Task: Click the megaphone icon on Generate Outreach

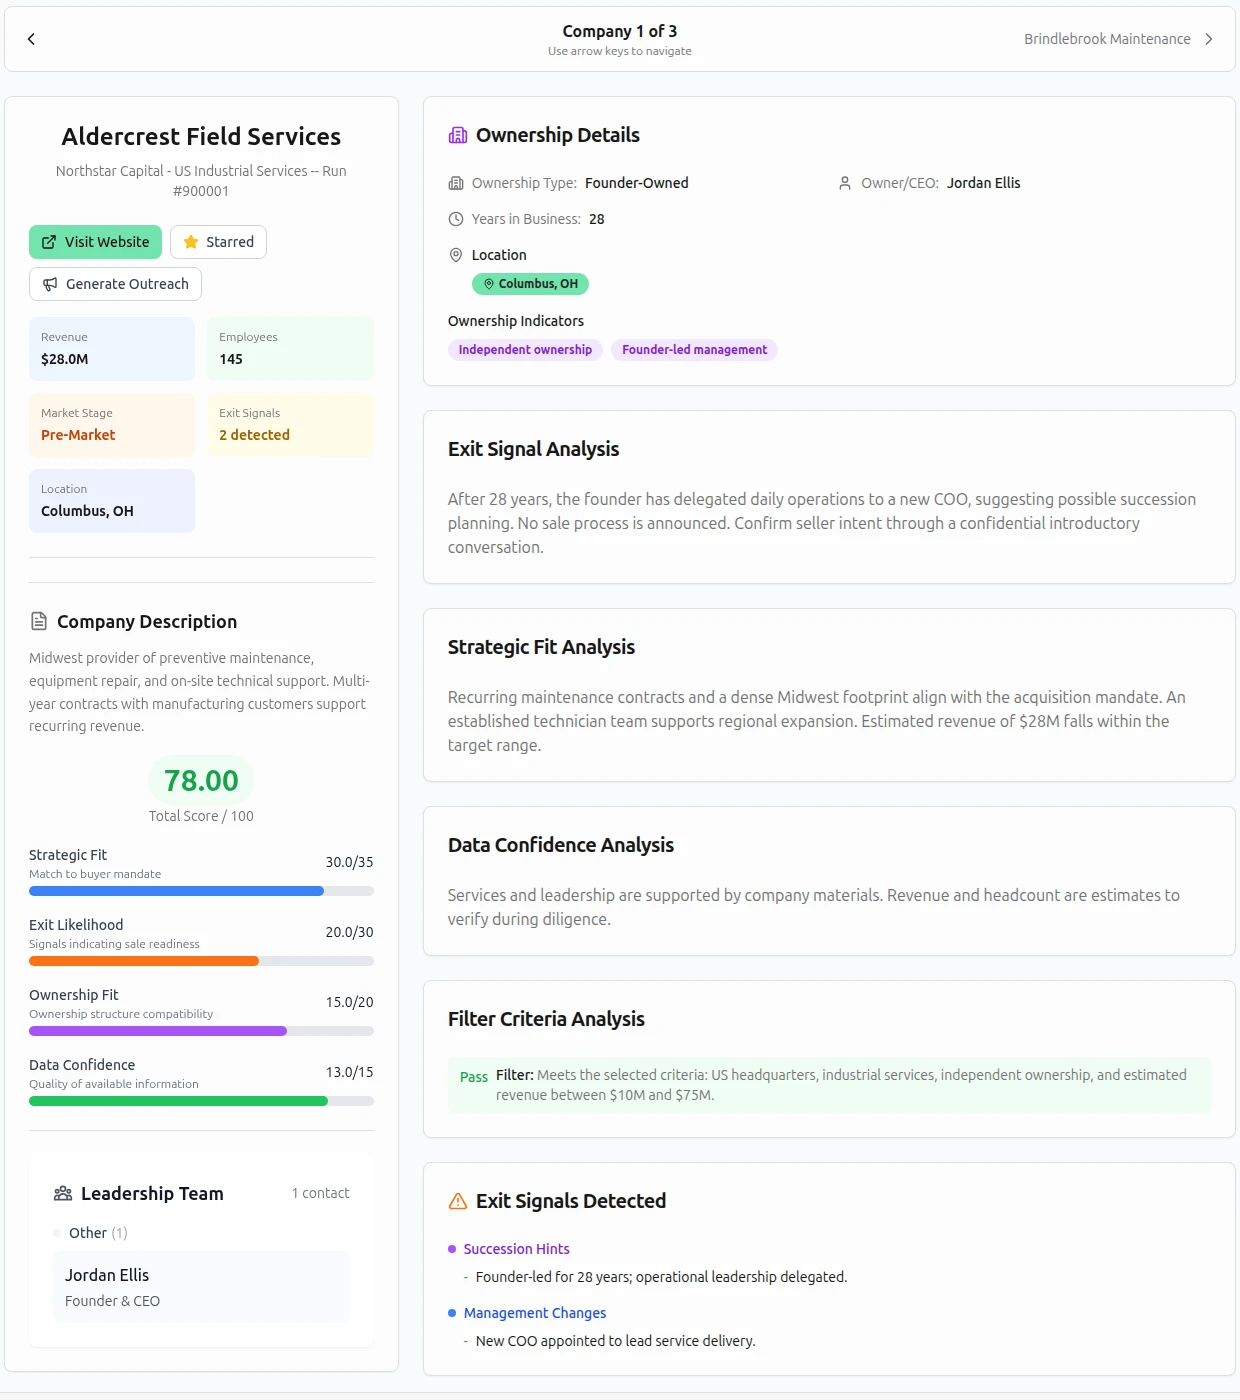Action: point(50,284)
